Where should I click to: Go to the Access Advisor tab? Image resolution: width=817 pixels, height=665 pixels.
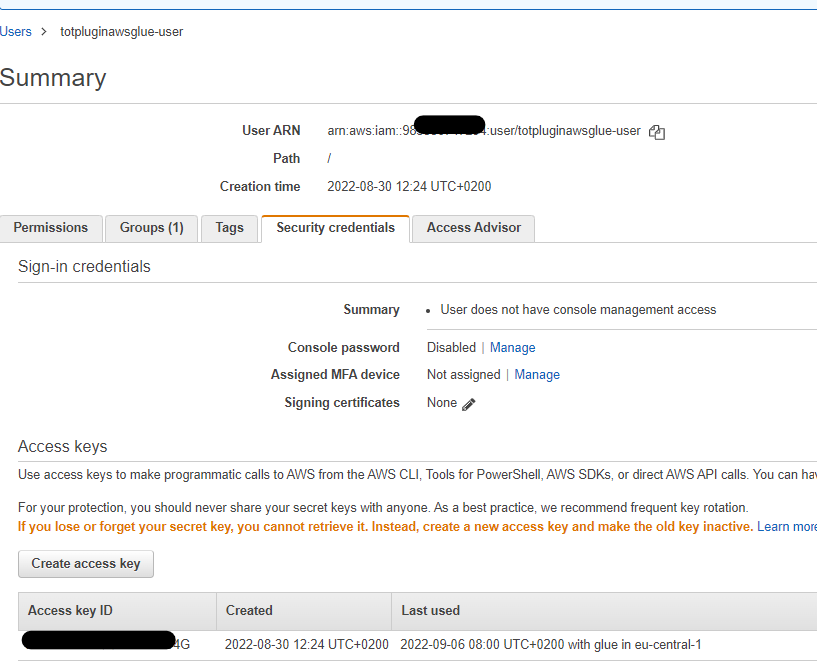[x=473, y=228]
